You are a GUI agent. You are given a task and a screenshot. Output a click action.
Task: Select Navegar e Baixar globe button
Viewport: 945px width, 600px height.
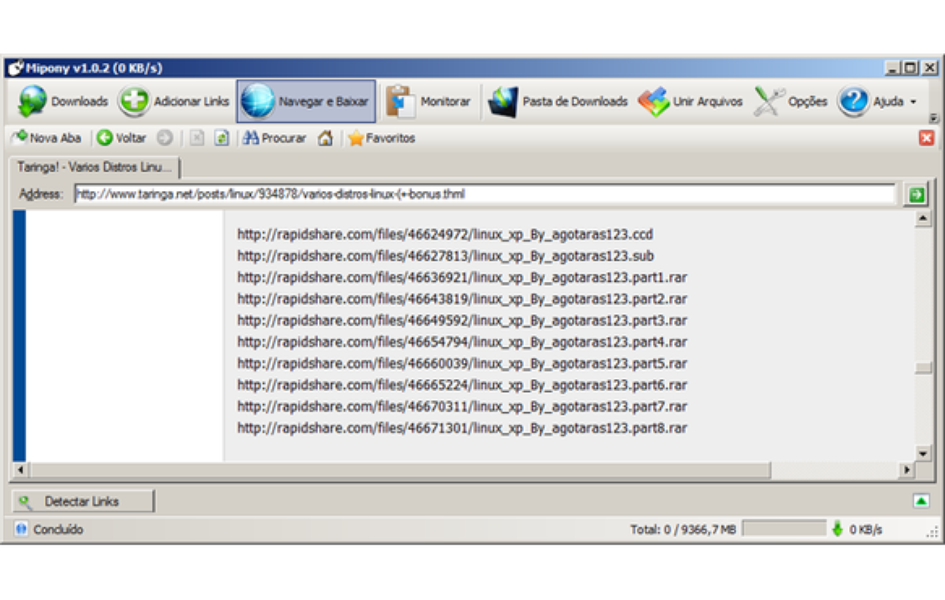[x=306, y=101]
